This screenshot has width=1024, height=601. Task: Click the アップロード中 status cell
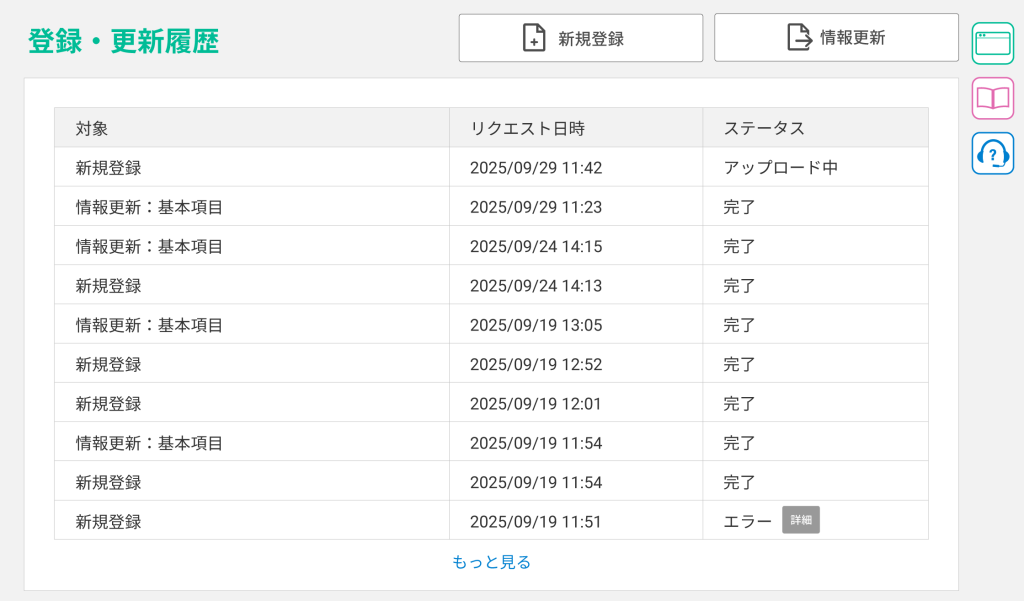pos(780,168)
